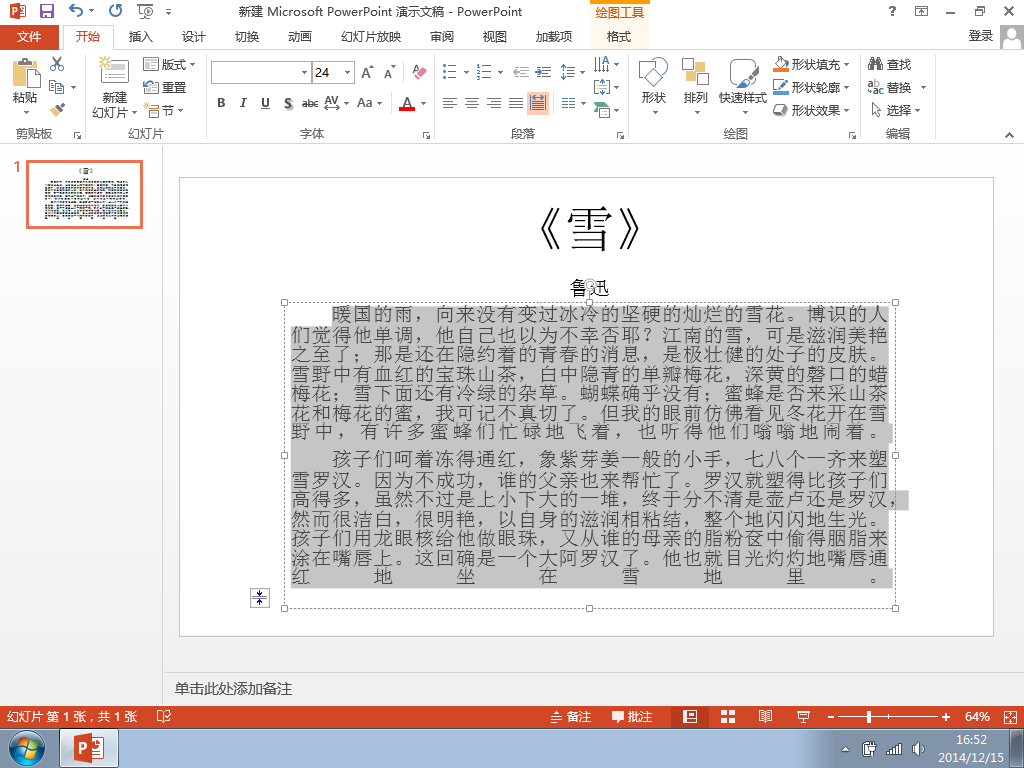
Task: Undo the last action
Action: [x=76, y=11]
